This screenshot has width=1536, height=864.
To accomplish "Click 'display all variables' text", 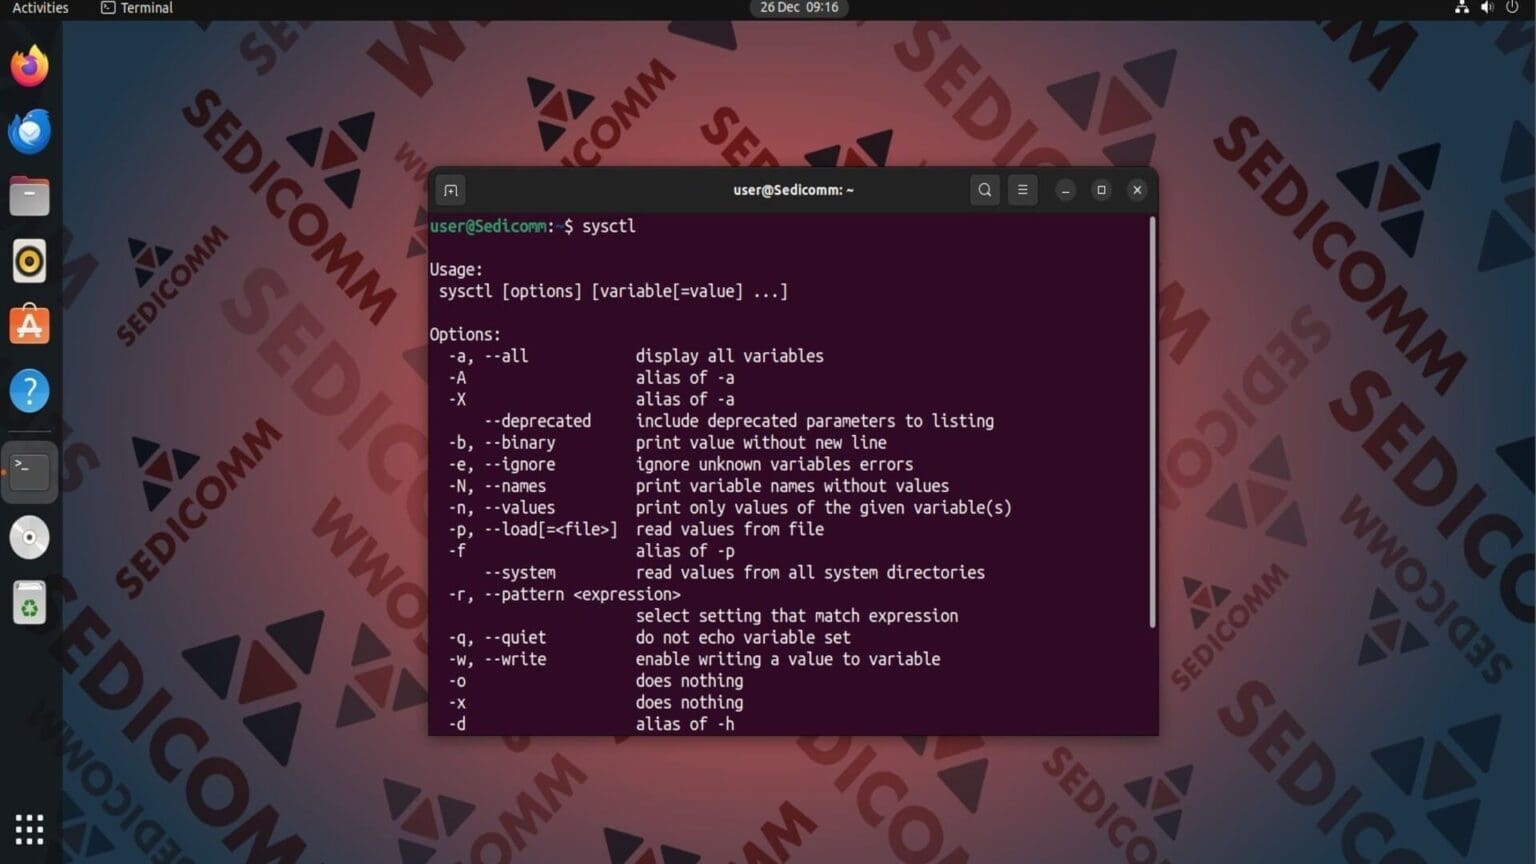I will (x=730, y=356).
